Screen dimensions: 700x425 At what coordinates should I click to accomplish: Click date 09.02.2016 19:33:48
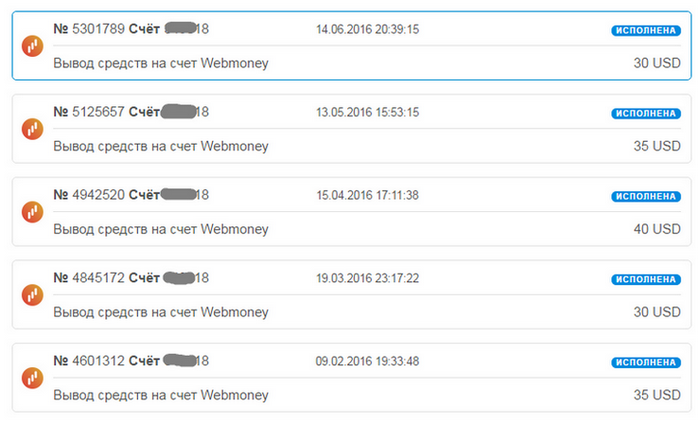[367, 362]
